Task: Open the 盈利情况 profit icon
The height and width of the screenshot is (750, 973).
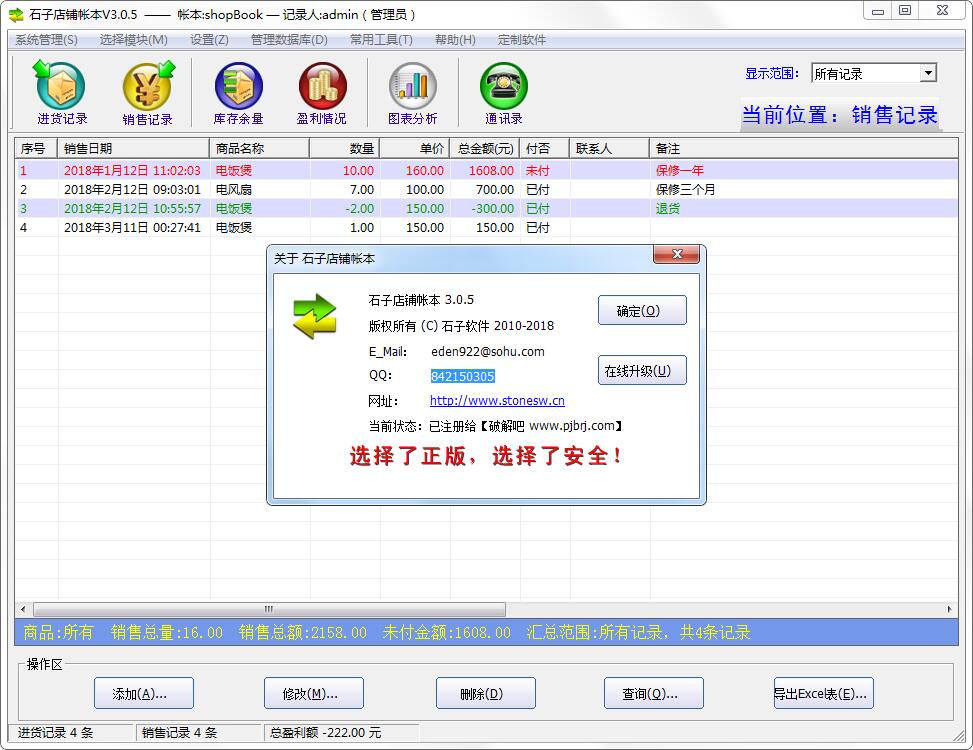Action: tap(321, 93)
